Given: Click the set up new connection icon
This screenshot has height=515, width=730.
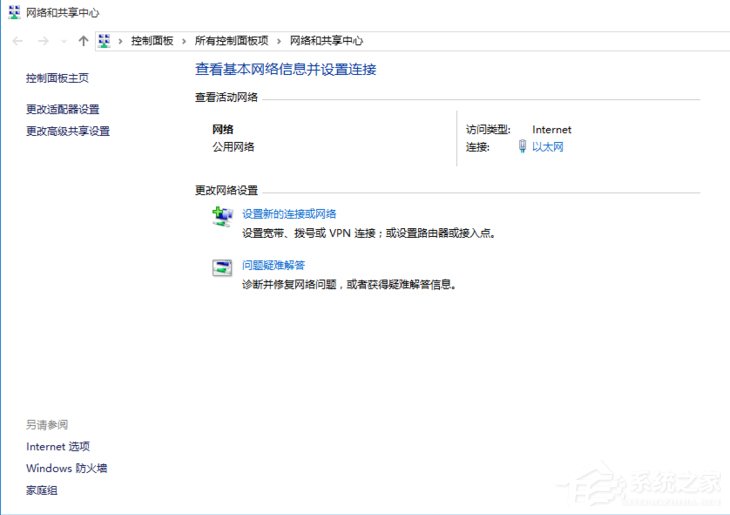Looking at the screenshot, I should pos(222,217).
